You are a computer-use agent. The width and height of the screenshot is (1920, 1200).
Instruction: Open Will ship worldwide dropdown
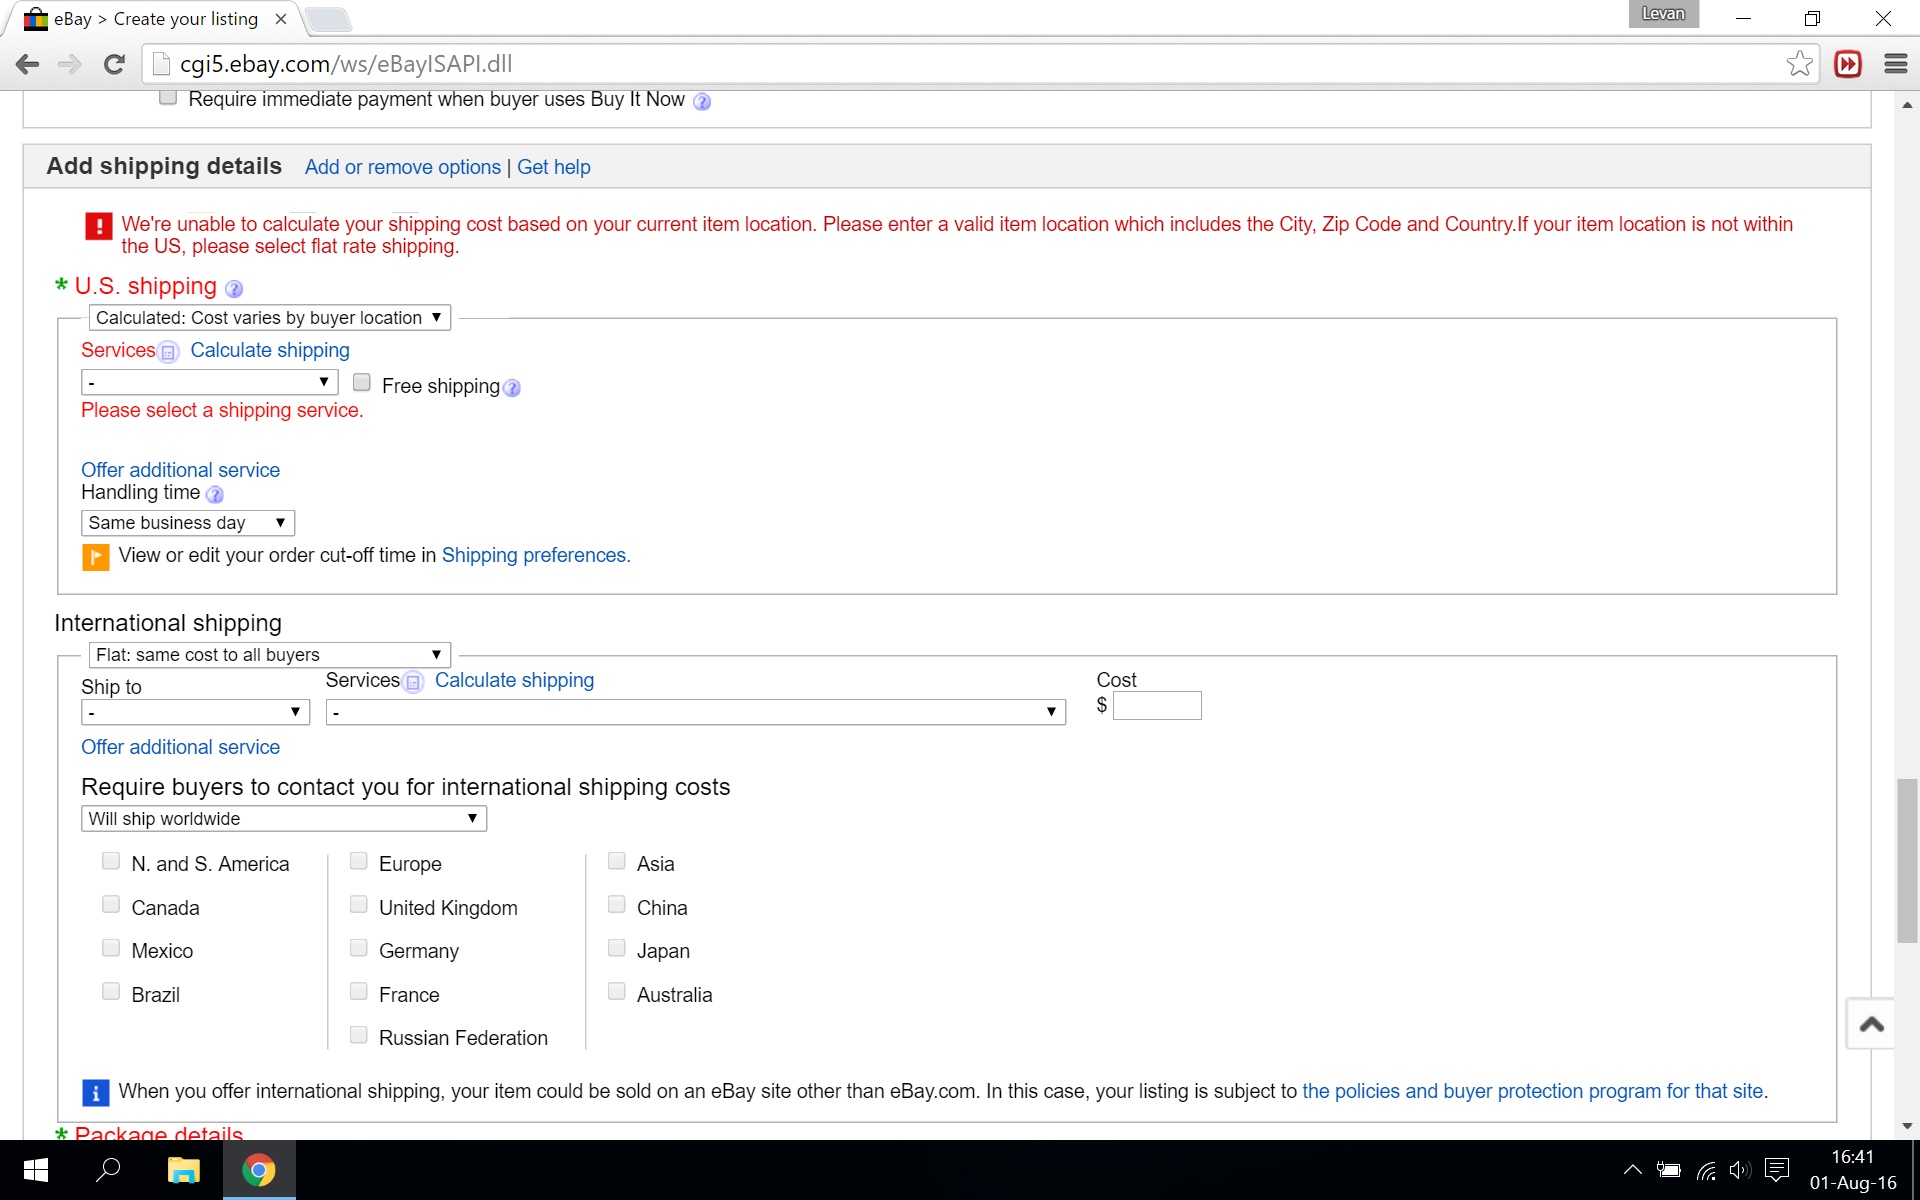[x=283, y=819]
